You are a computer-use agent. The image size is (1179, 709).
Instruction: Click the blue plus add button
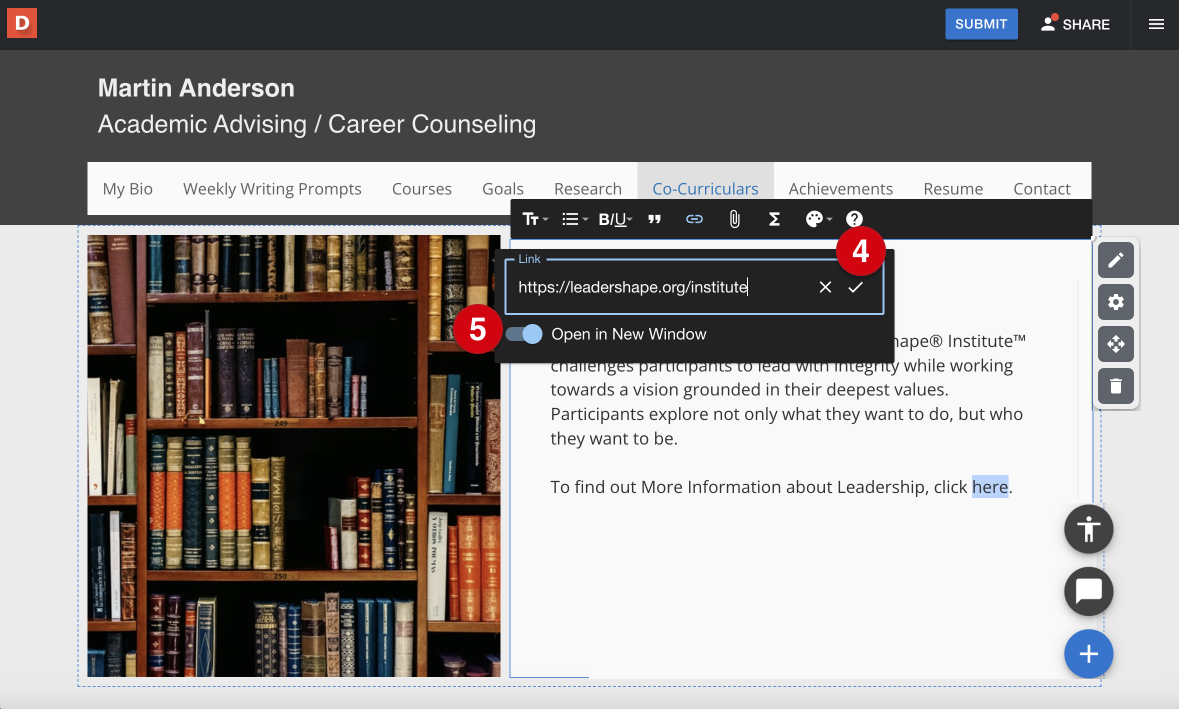coord(1089,654)
